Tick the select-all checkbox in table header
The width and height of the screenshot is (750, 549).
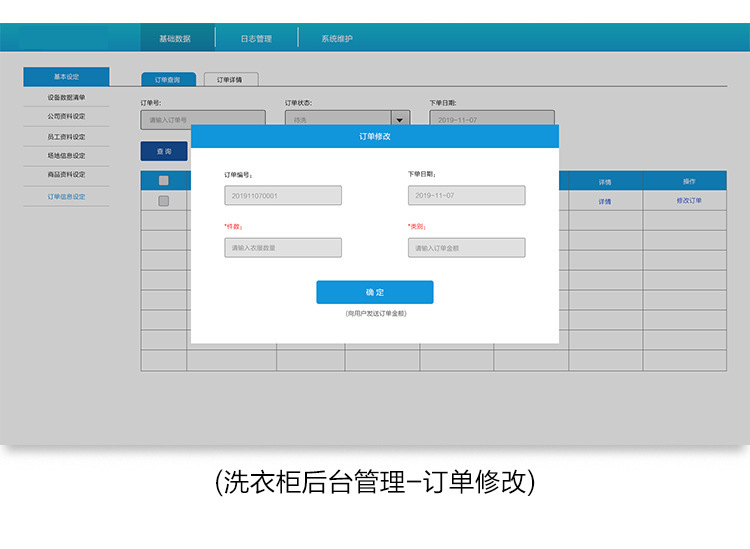pos(164,181)
